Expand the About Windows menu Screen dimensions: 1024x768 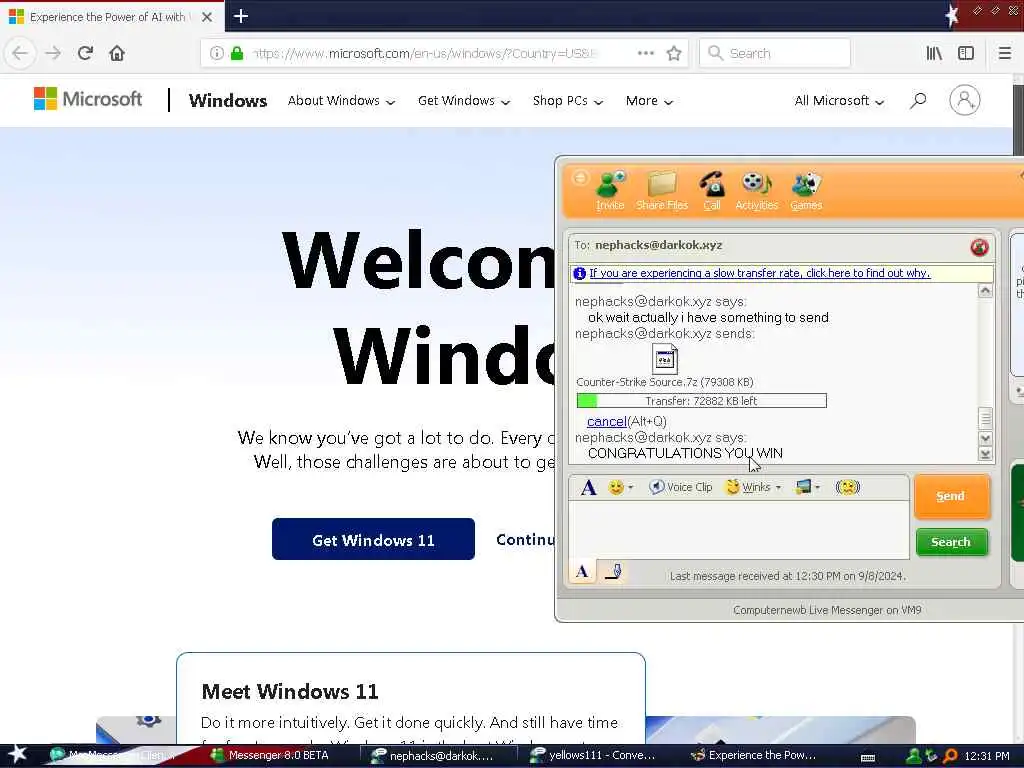click(x=341, y=101)
